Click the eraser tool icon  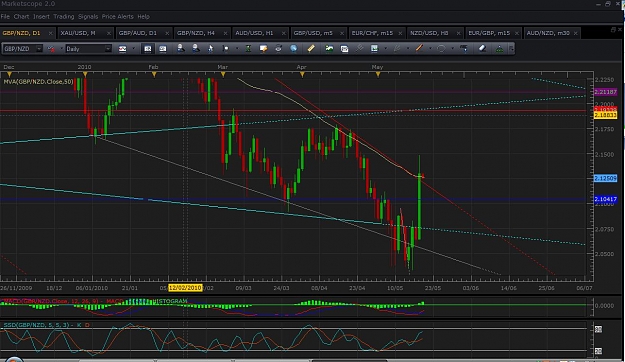[482, 48]
